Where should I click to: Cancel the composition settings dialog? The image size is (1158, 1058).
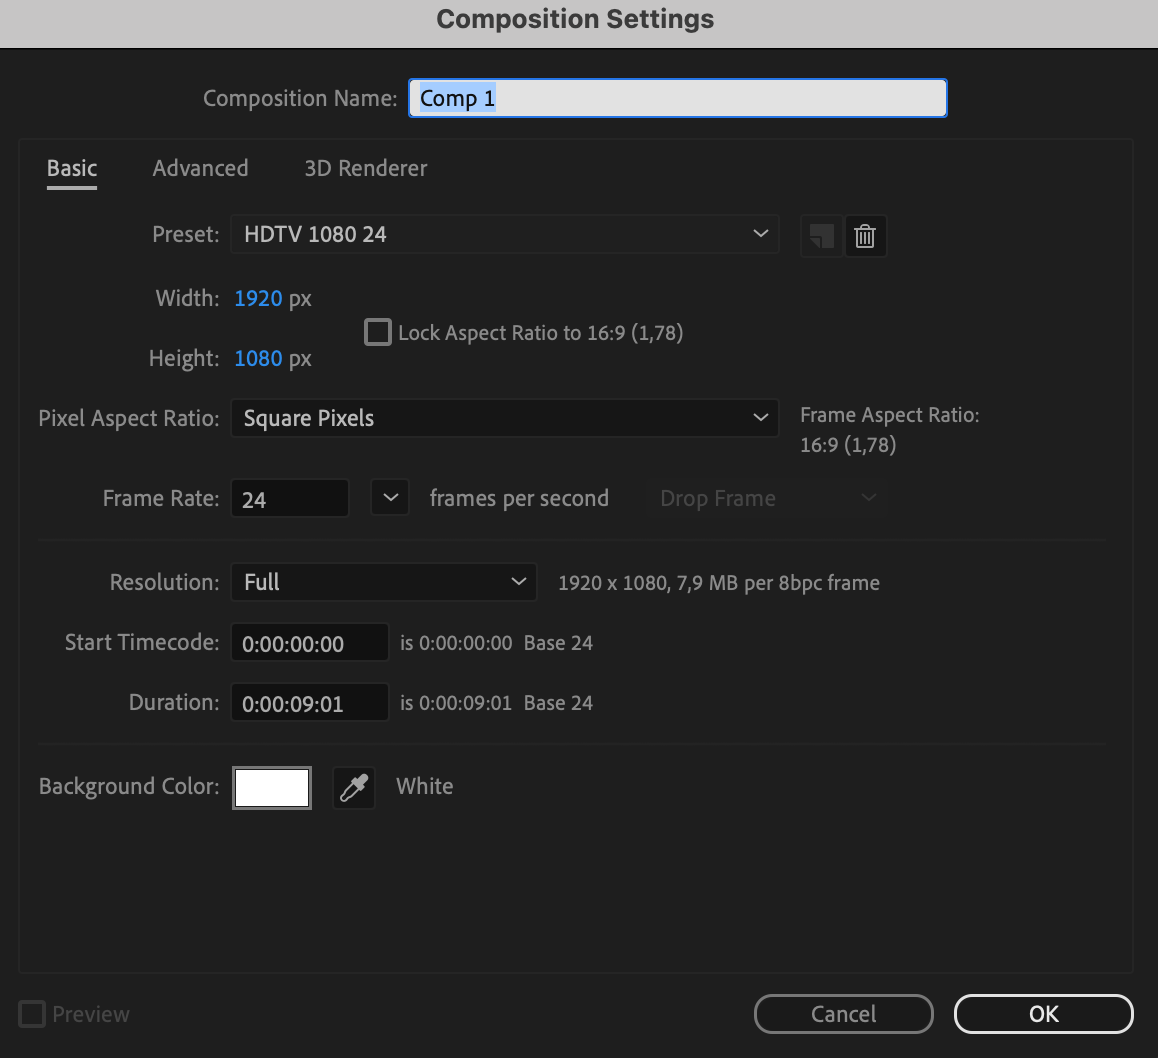click(843, 1014)
